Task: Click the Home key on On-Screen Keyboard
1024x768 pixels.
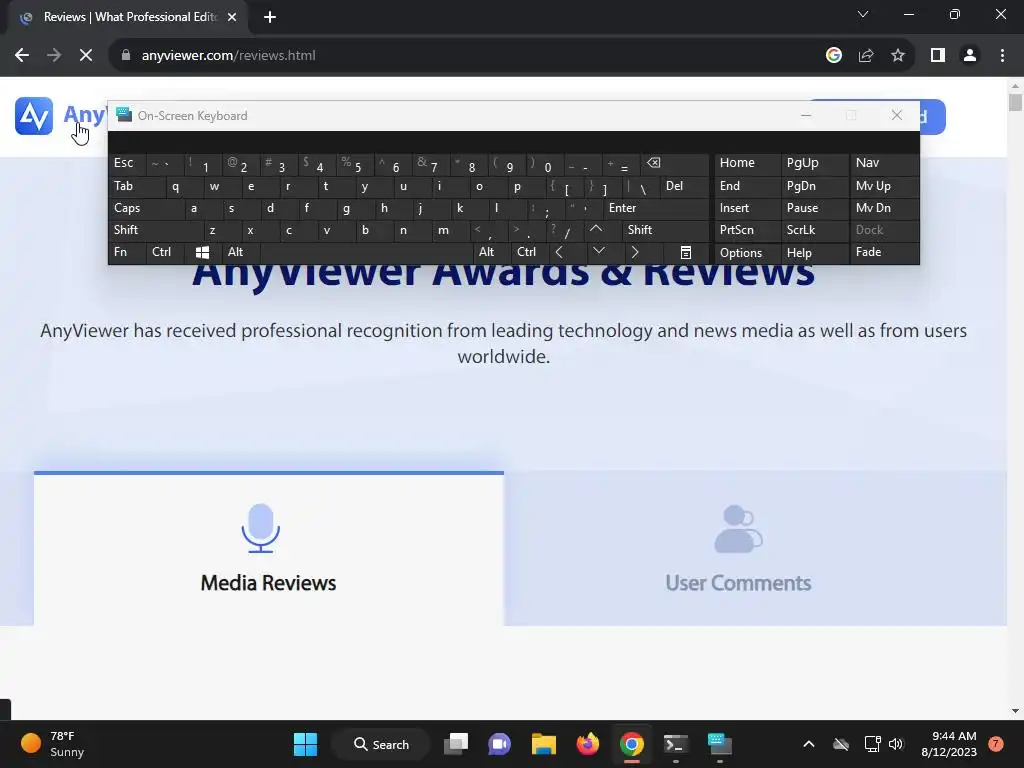Action: tap(747, 164)
